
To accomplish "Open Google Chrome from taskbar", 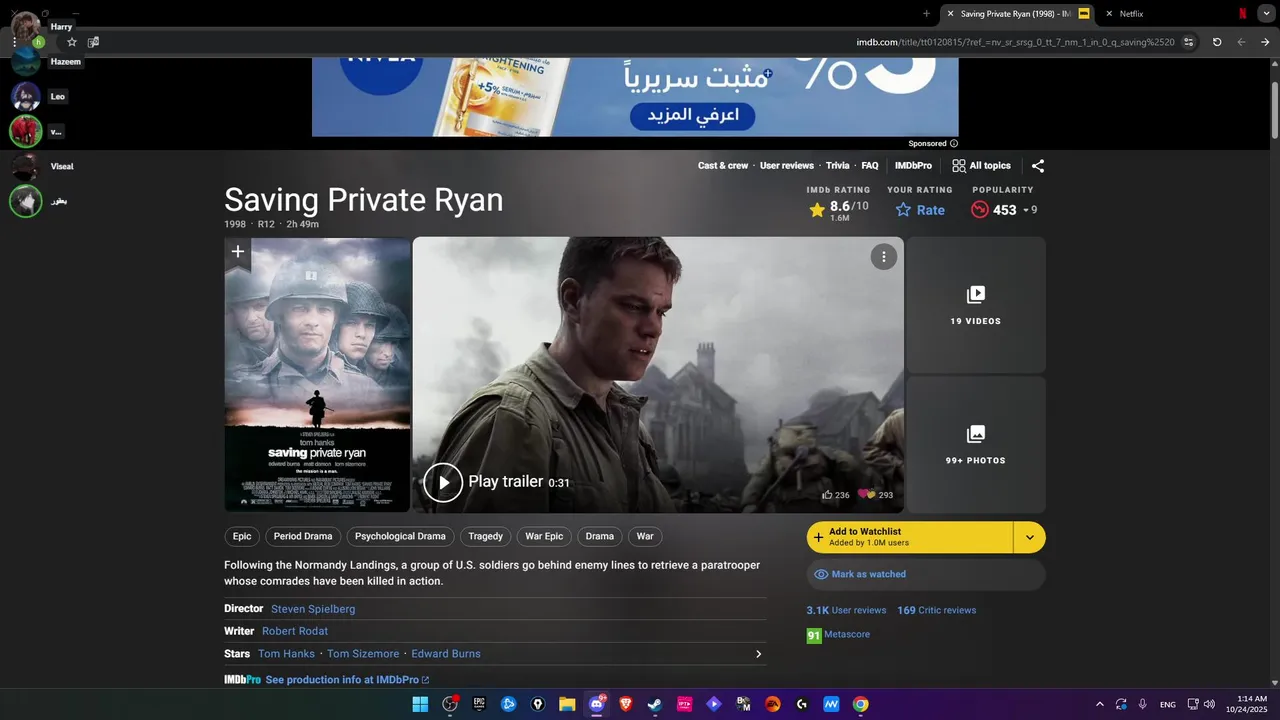I will point(860,704).
